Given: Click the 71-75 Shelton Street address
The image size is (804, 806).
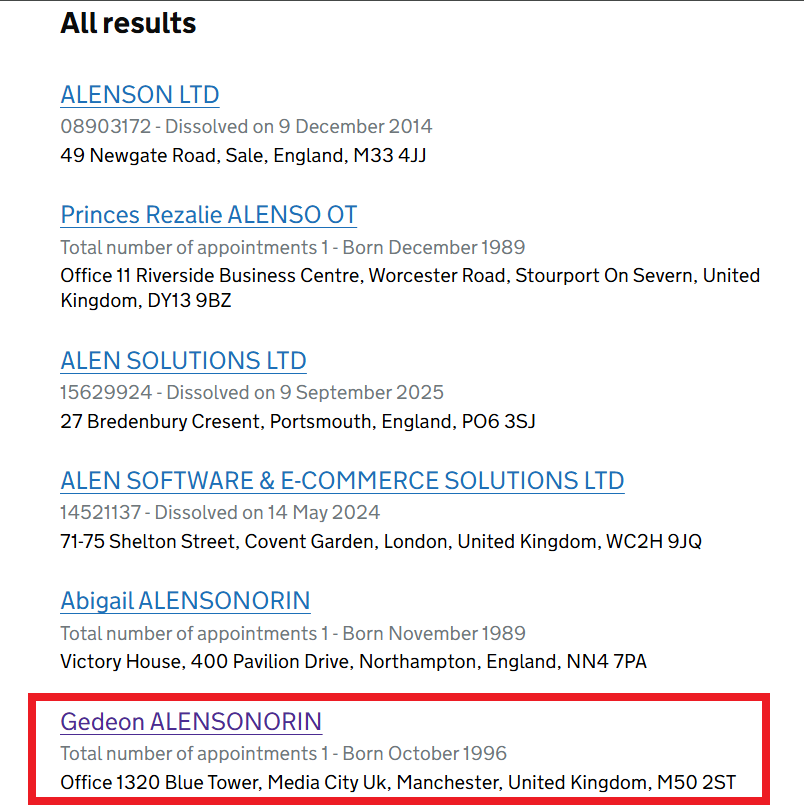Looking at the screenshot, I should tap(381, 541).
